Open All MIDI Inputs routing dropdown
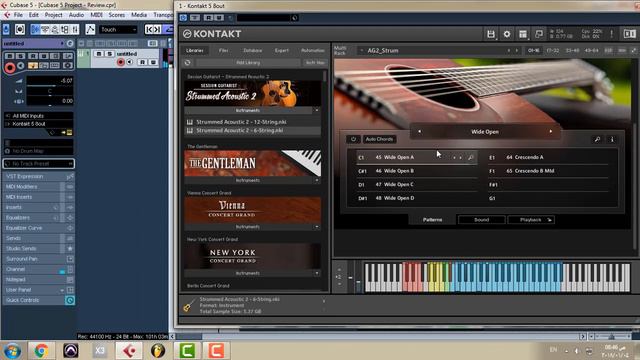640x360 pixels. (39, 116)
